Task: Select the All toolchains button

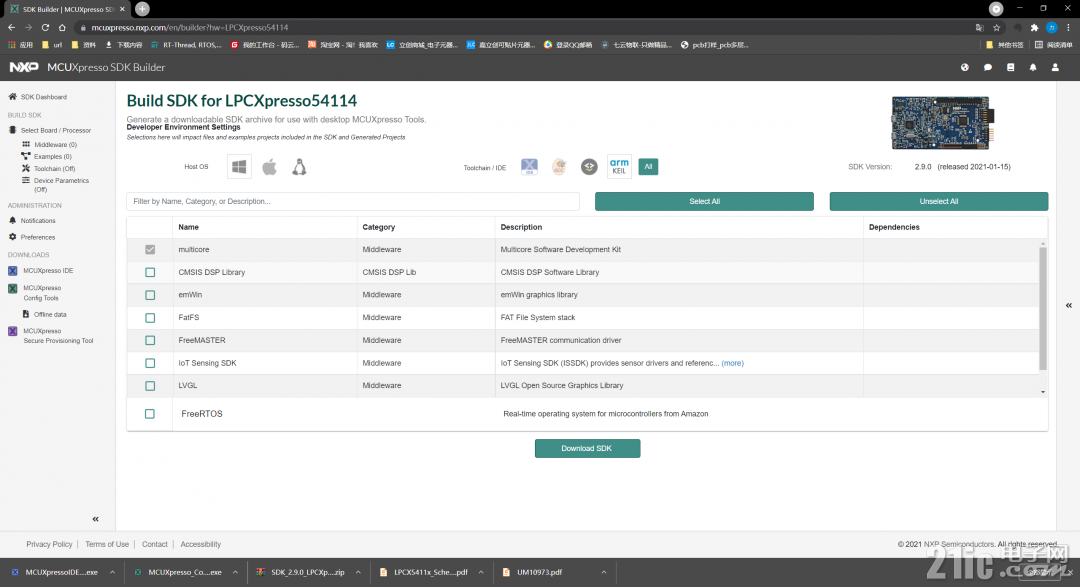Action: tap(648, 167)
